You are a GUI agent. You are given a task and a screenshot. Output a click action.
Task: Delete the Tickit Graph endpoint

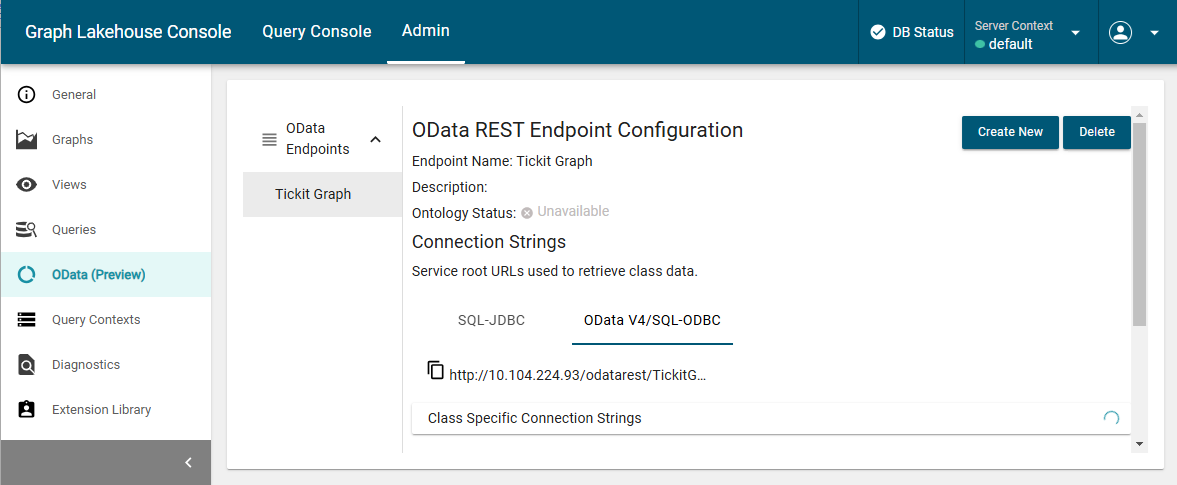point(1096,132)
